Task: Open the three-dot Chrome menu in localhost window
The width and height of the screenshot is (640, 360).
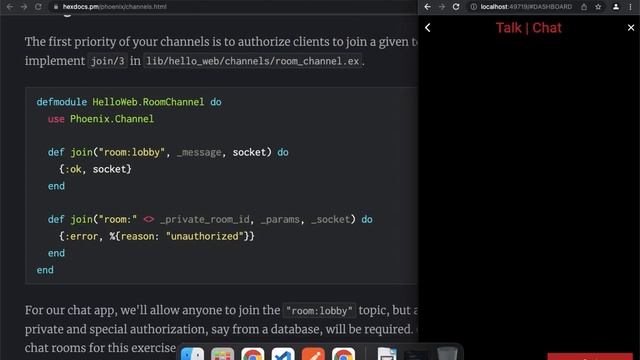Action: pyautogui.click(x=630, y=7)
